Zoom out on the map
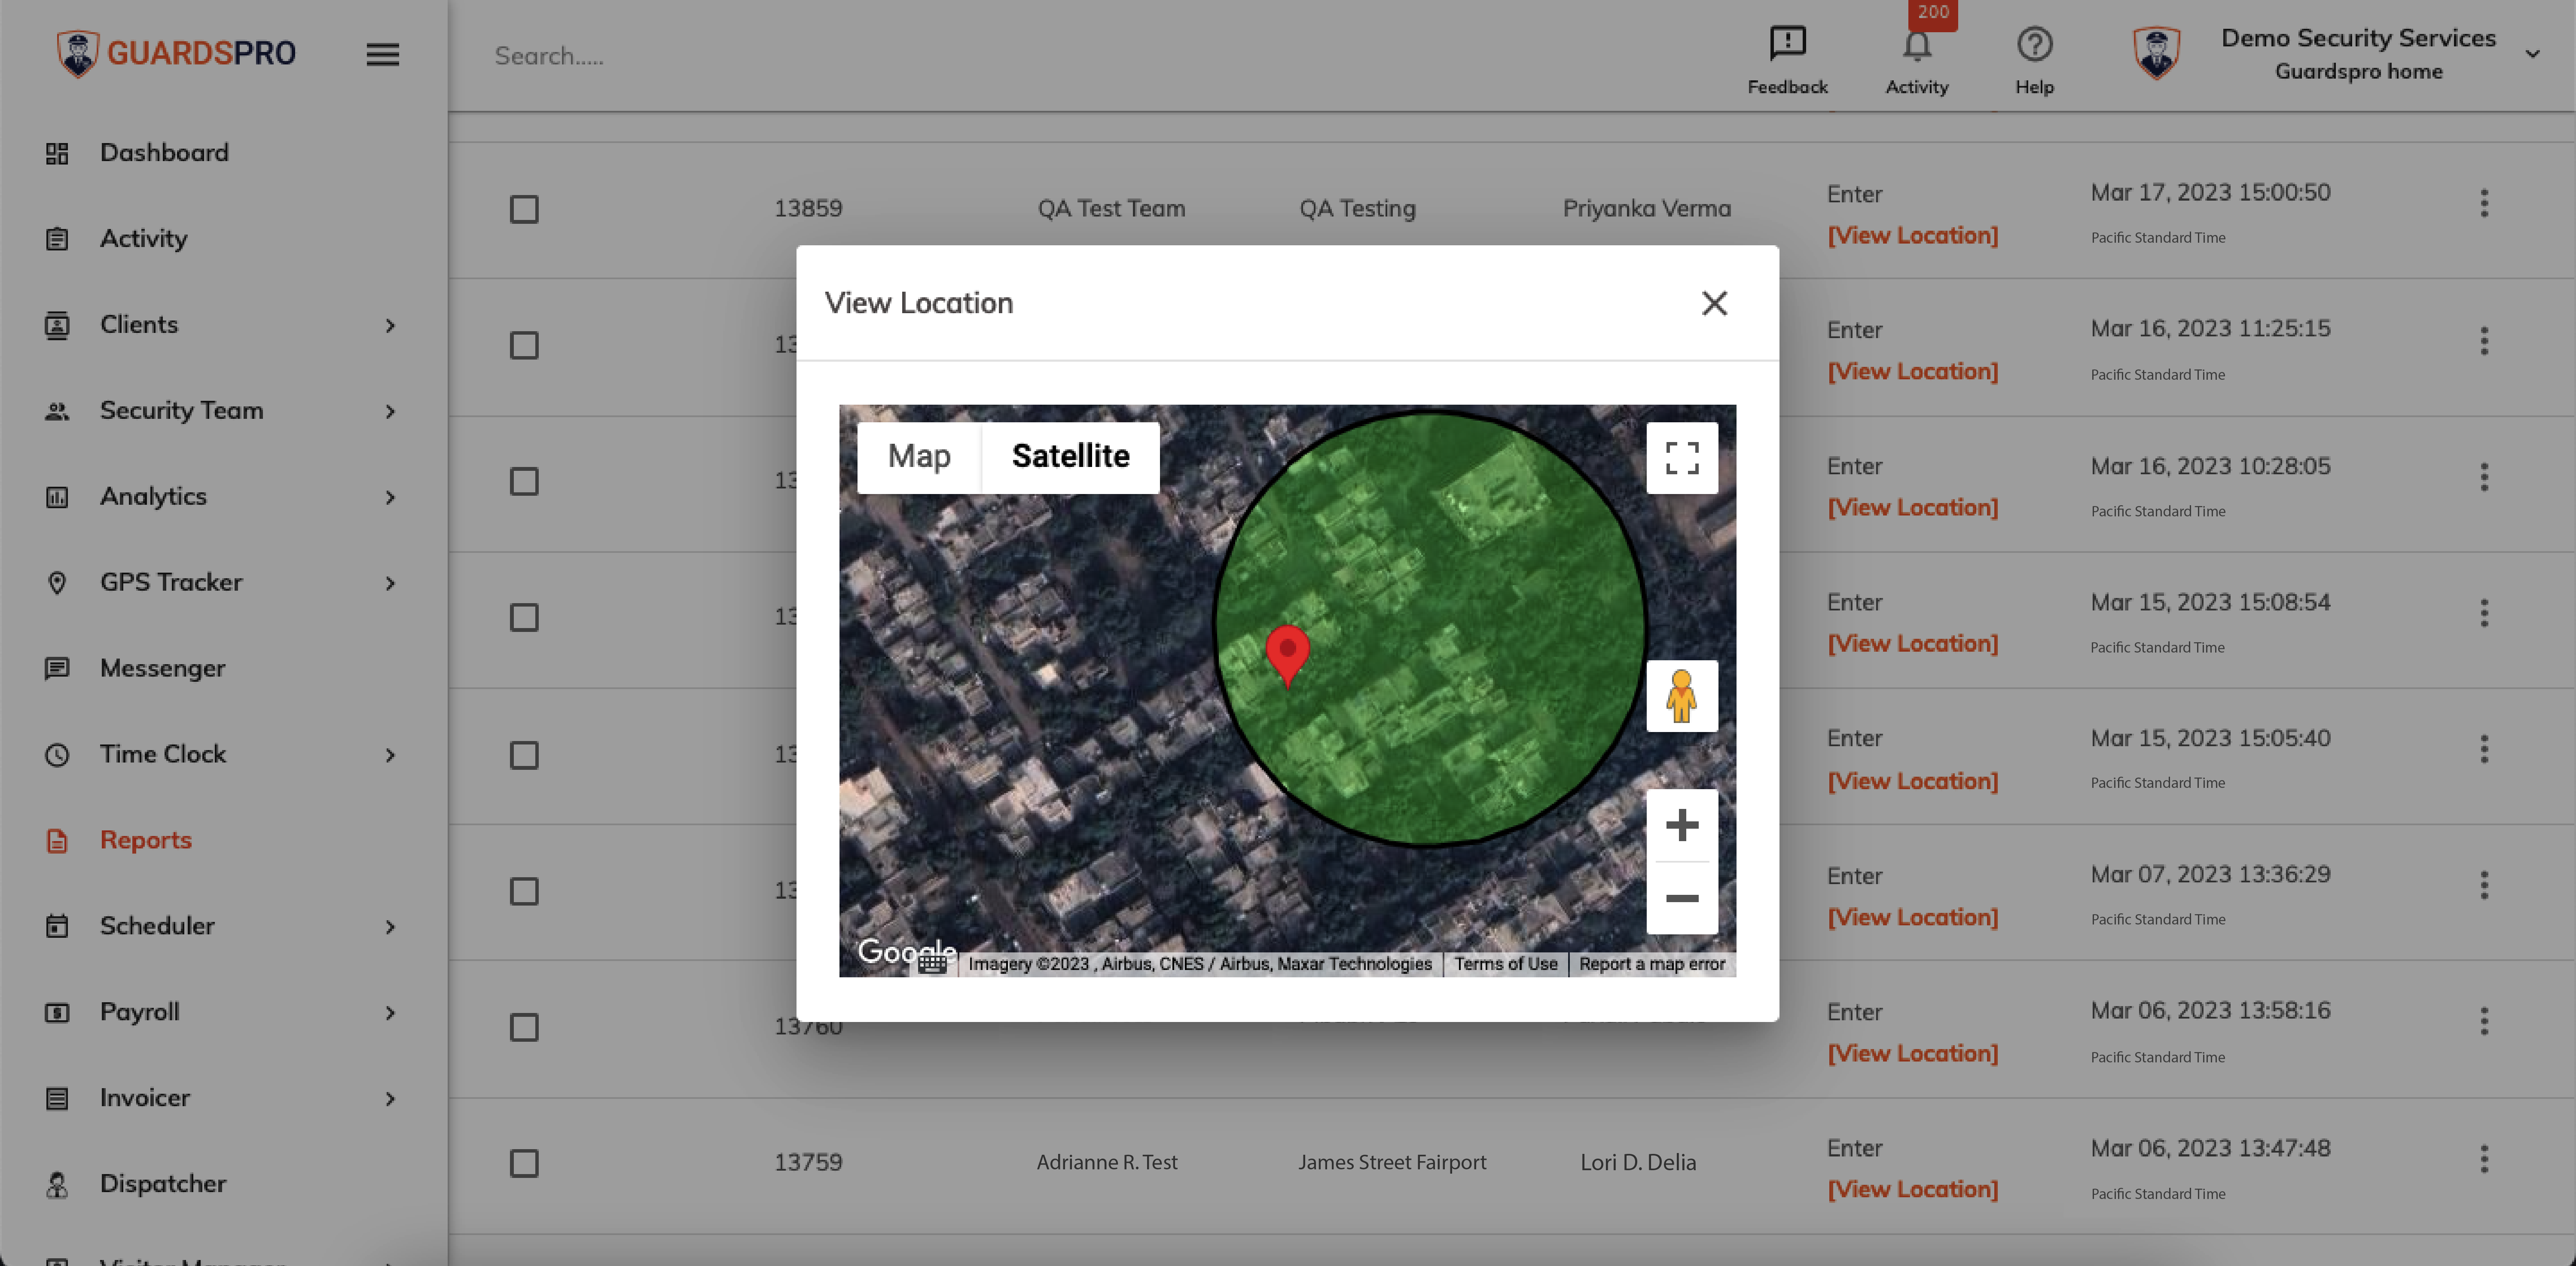 pyautogui.click(x=1682, y=898)
